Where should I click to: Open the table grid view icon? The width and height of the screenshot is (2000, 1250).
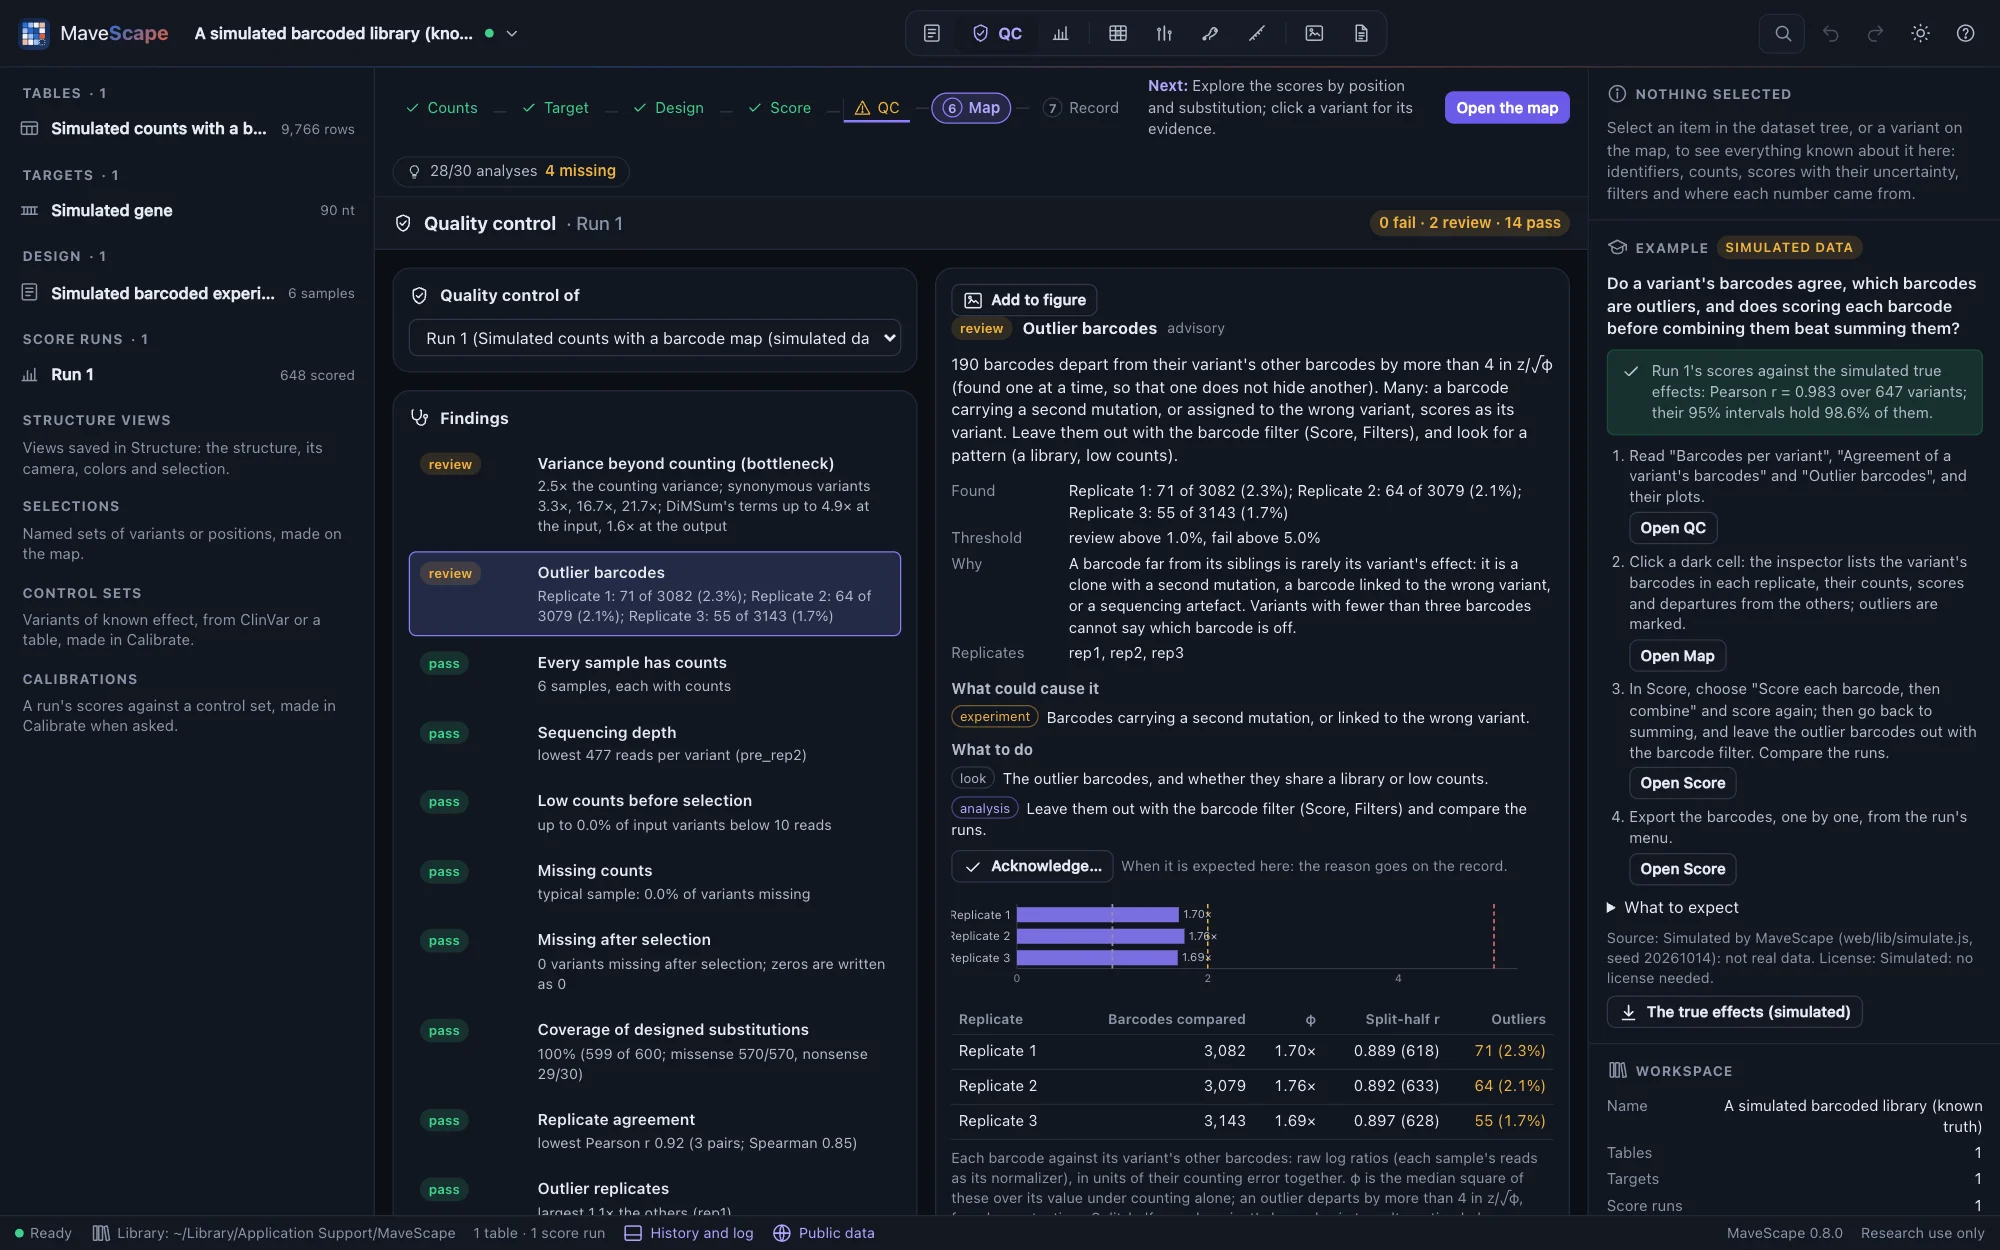(1118, 33)
